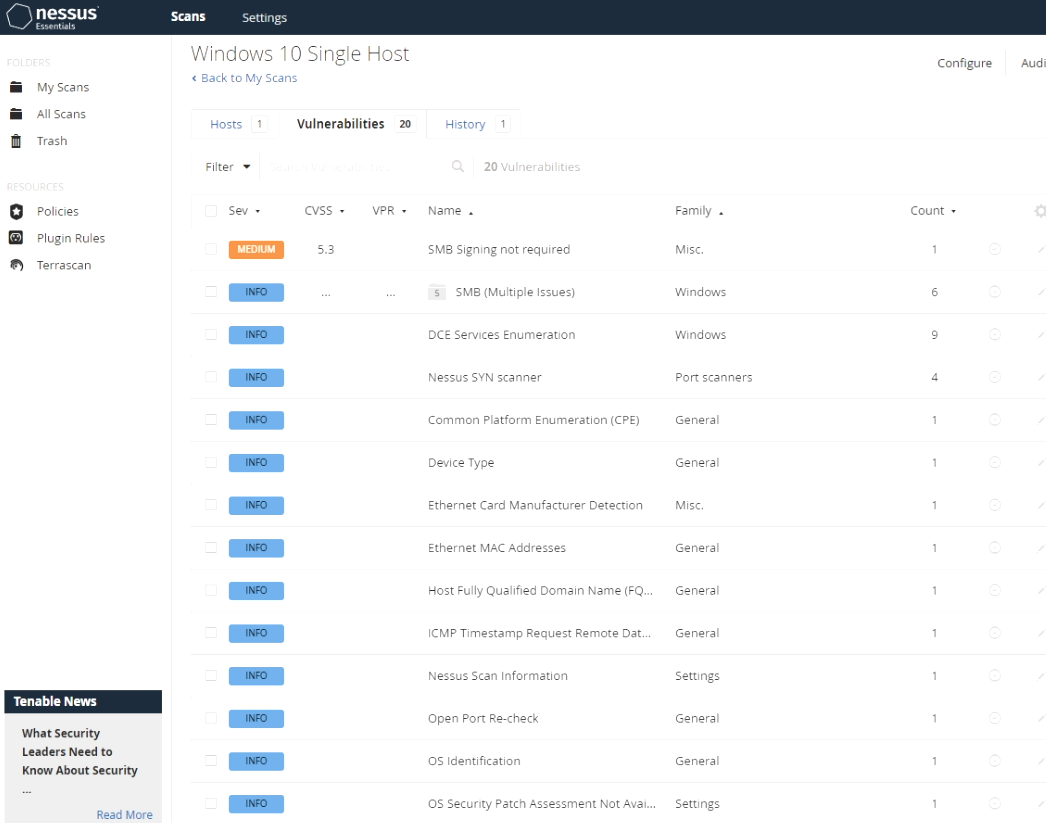Open the Filter dropdown

[226, 166]
